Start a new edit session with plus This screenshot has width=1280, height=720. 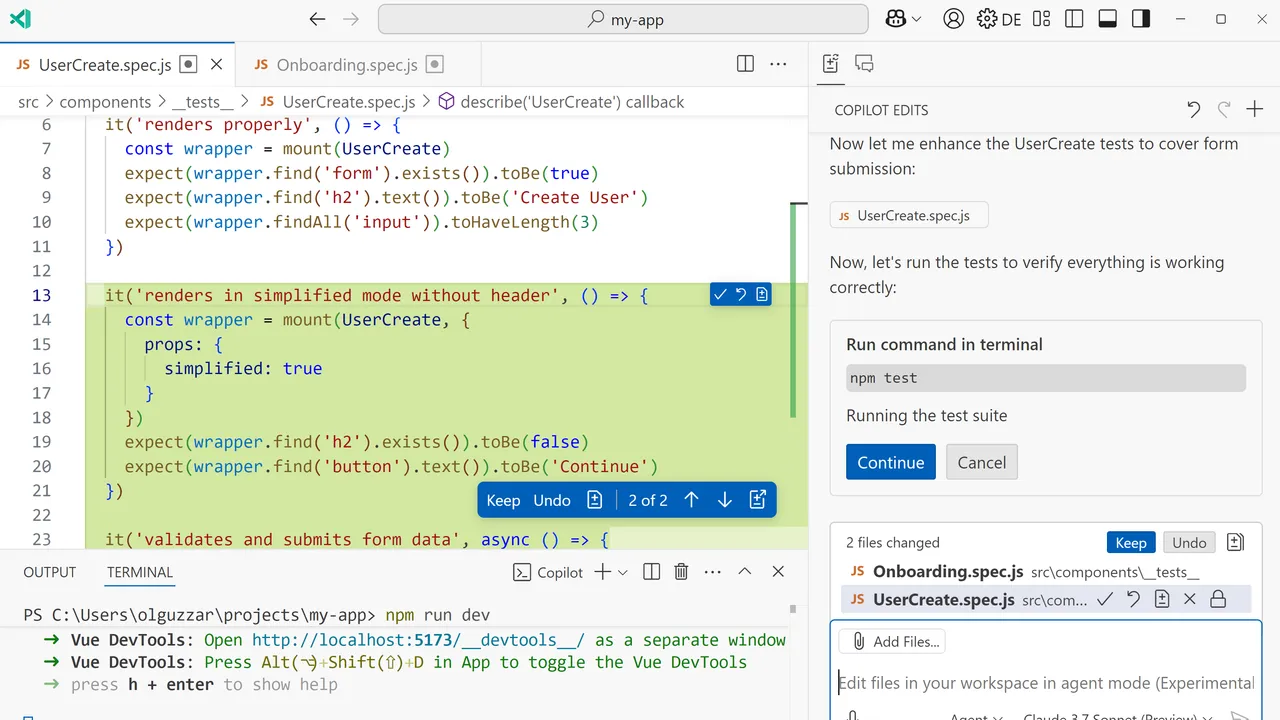[1255, 110]
